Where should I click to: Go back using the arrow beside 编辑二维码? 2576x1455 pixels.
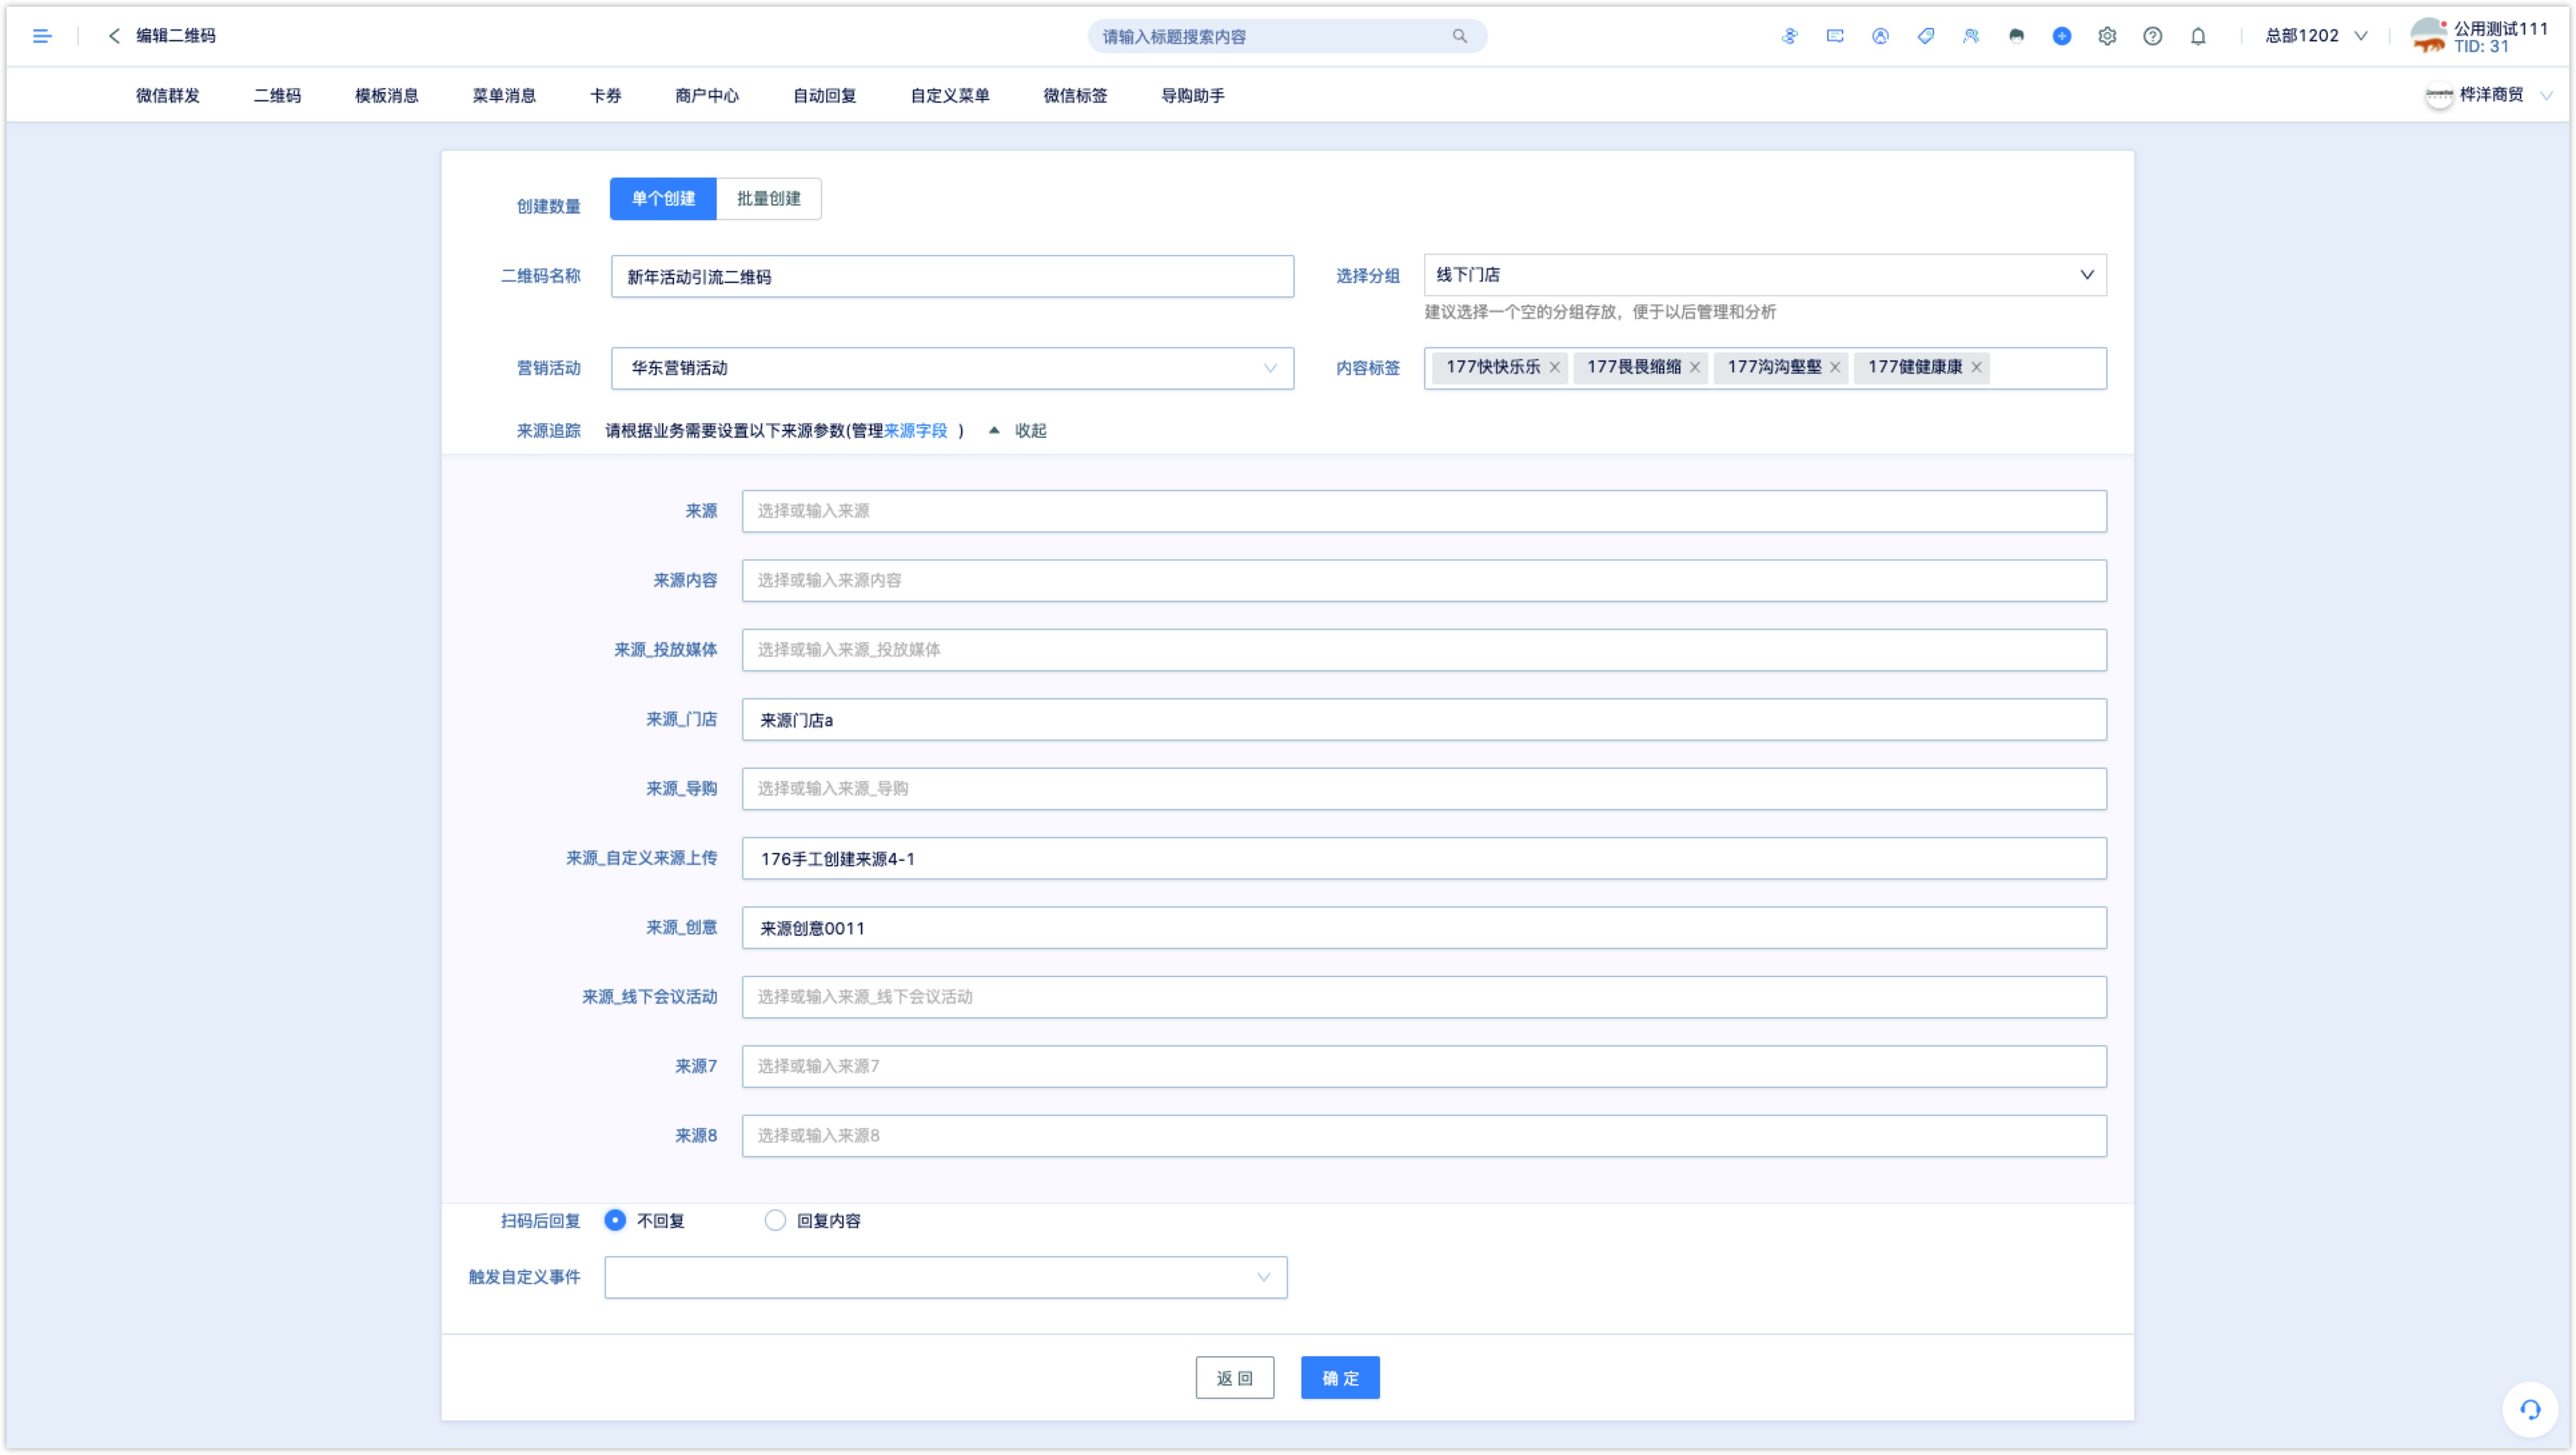click(x=114, y=36)
